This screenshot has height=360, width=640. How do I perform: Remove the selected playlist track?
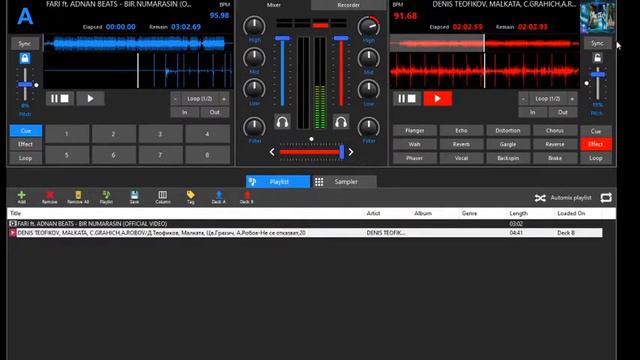[49, 197]
